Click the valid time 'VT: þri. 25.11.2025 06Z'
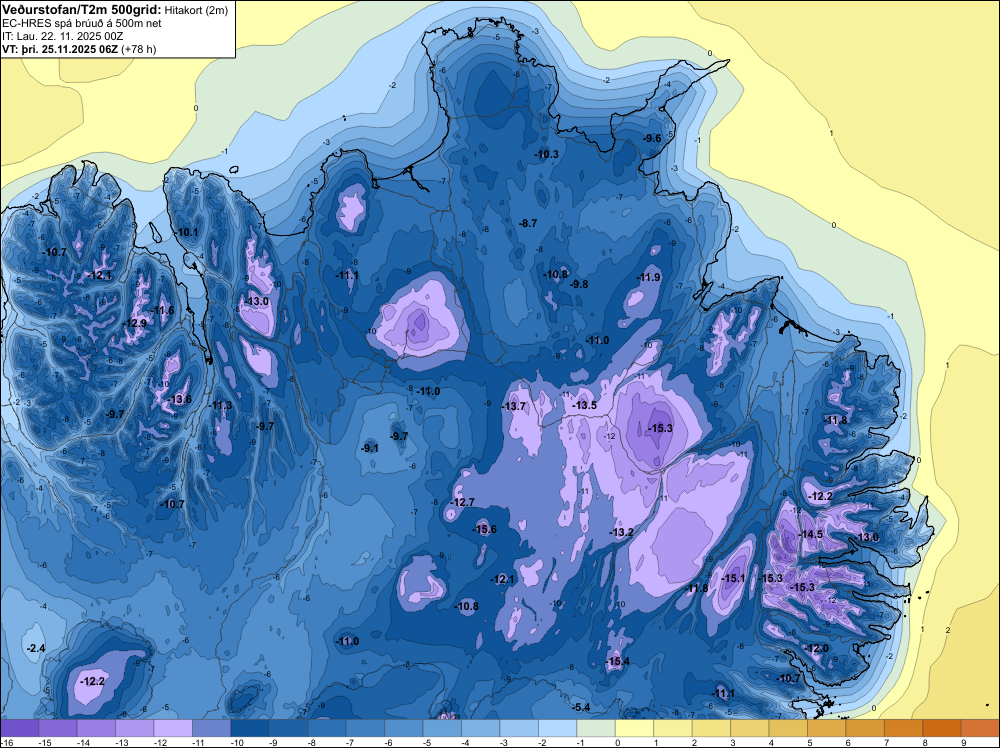The width and height of the screenshot is (1000, 748). point(60,49)
